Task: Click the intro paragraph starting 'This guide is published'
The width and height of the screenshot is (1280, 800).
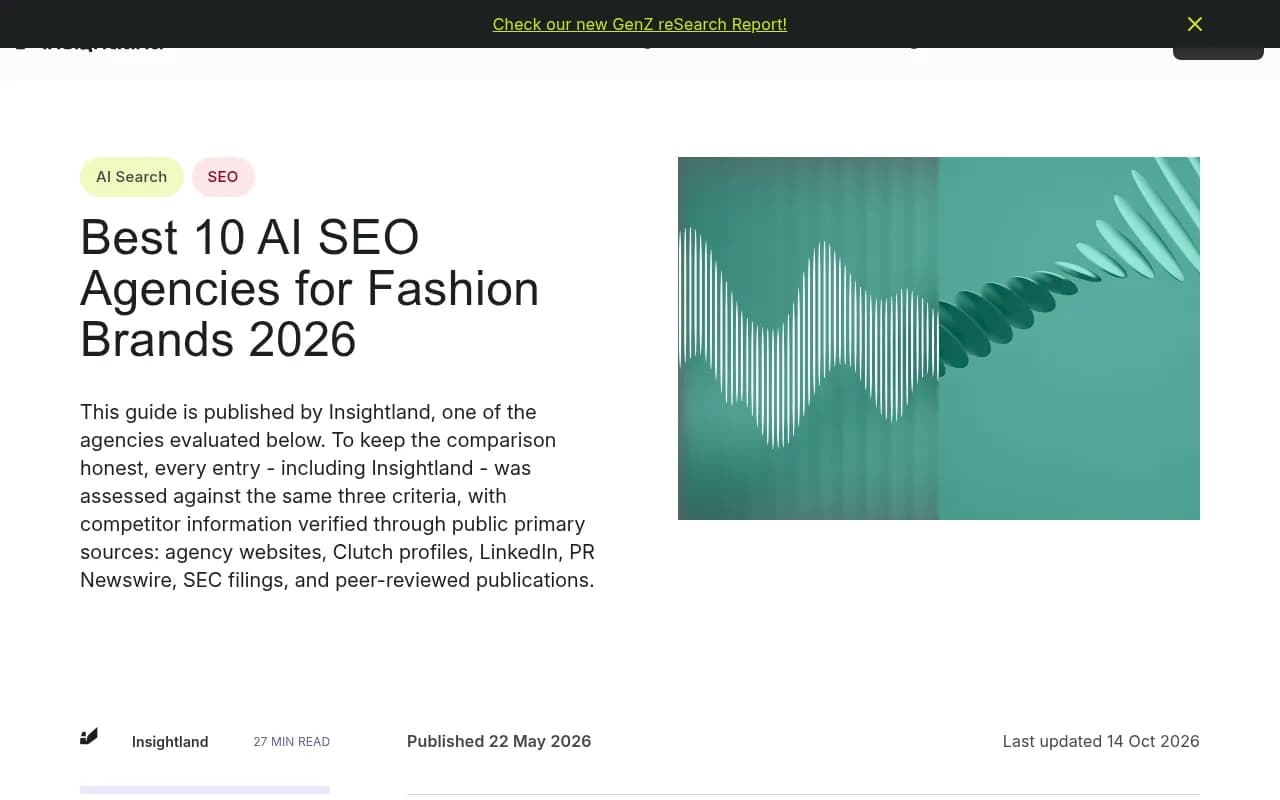Action: 338,496
